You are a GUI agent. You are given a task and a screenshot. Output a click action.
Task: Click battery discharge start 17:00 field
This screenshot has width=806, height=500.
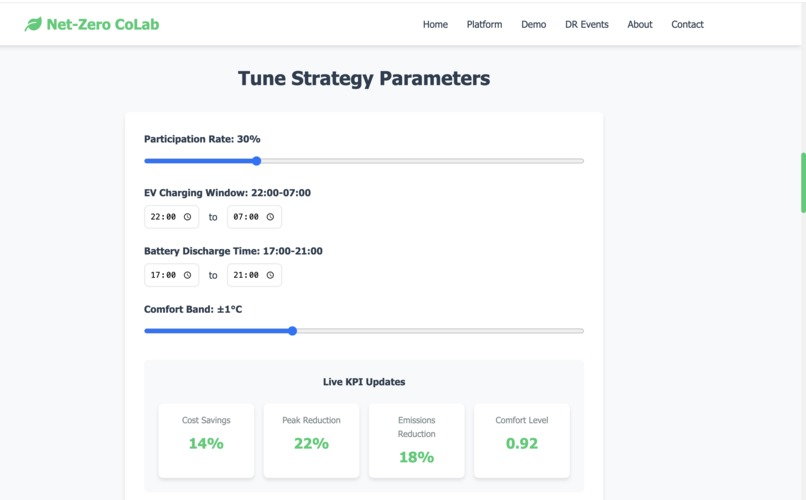point(171,275)
